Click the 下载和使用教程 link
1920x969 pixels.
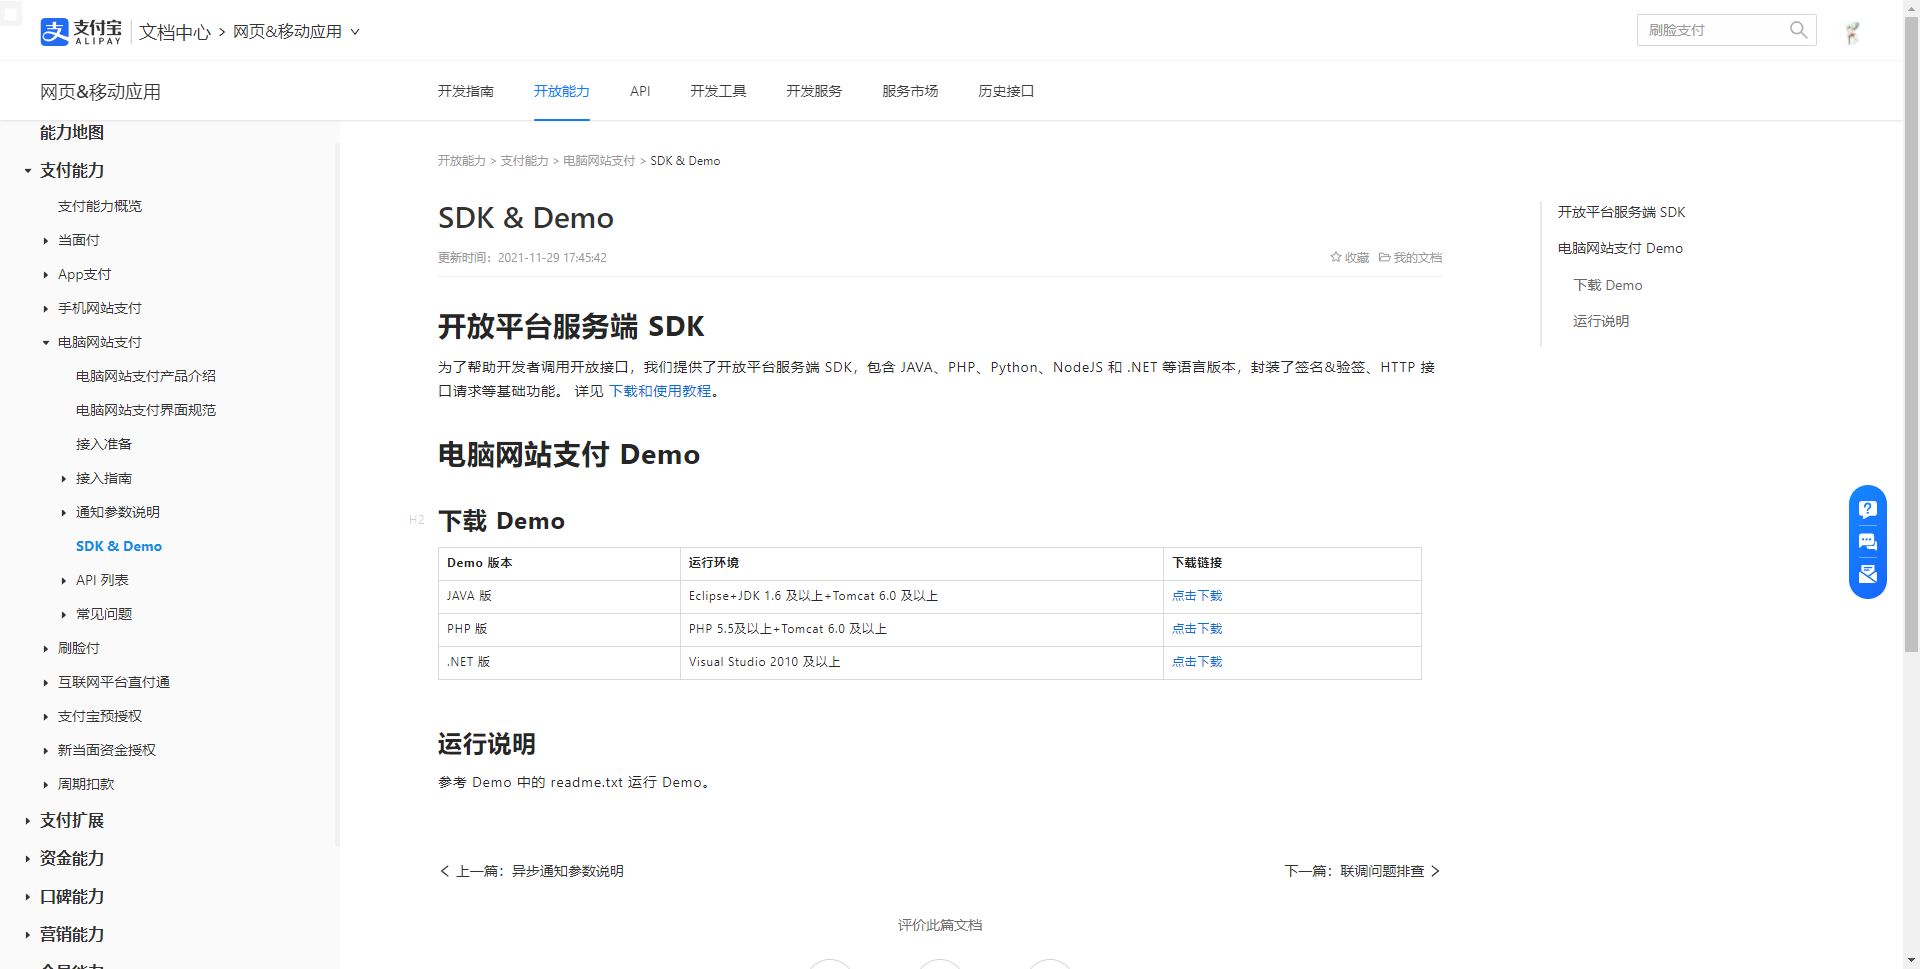661,391
